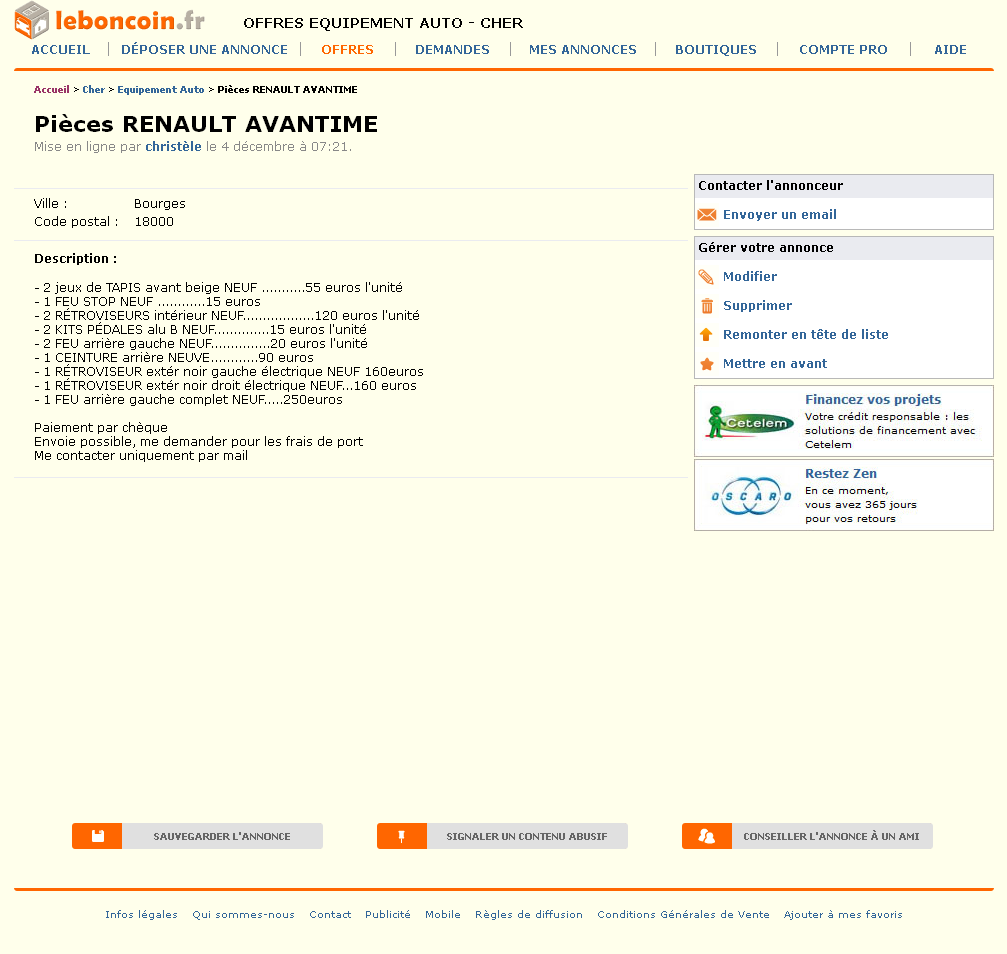Open the Mes annonces menu item

point(582,49)
